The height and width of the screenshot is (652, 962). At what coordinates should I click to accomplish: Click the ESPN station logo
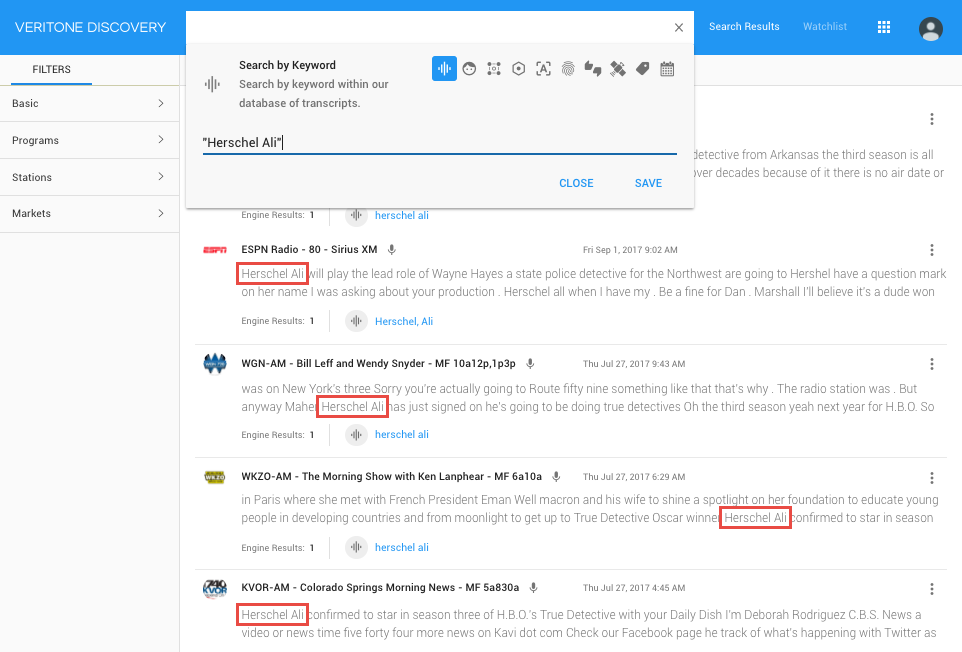(x=215, y=250)
